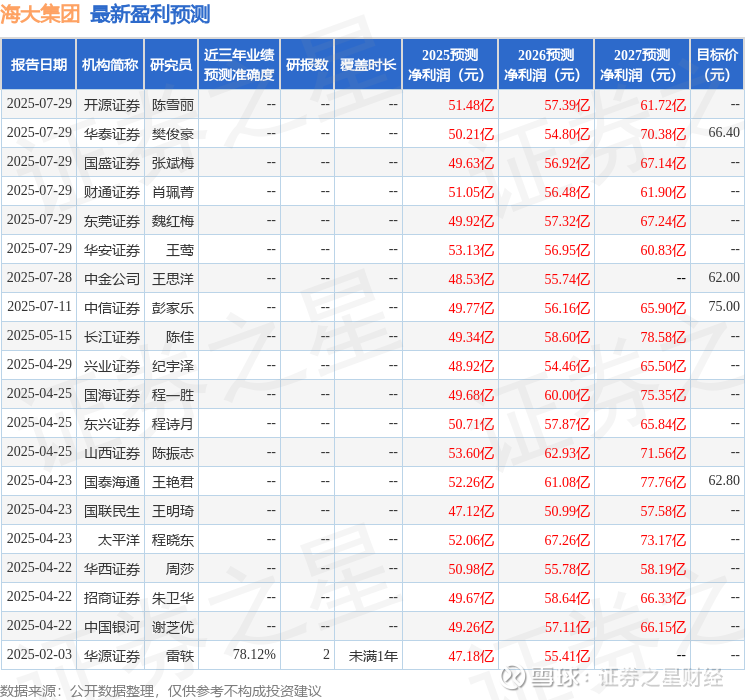Click analyst name 程诗月
The height and width of the screenshot is (700, 745).
173,424
